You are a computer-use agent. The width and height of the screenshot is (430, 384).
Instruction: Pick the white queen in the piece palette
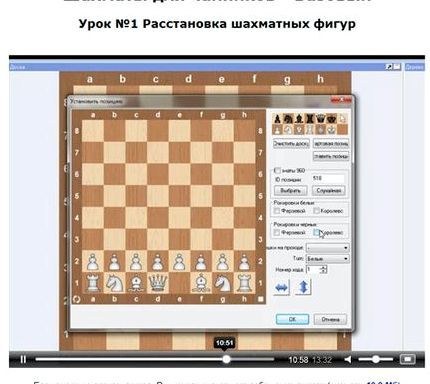(x=321, y=129)
